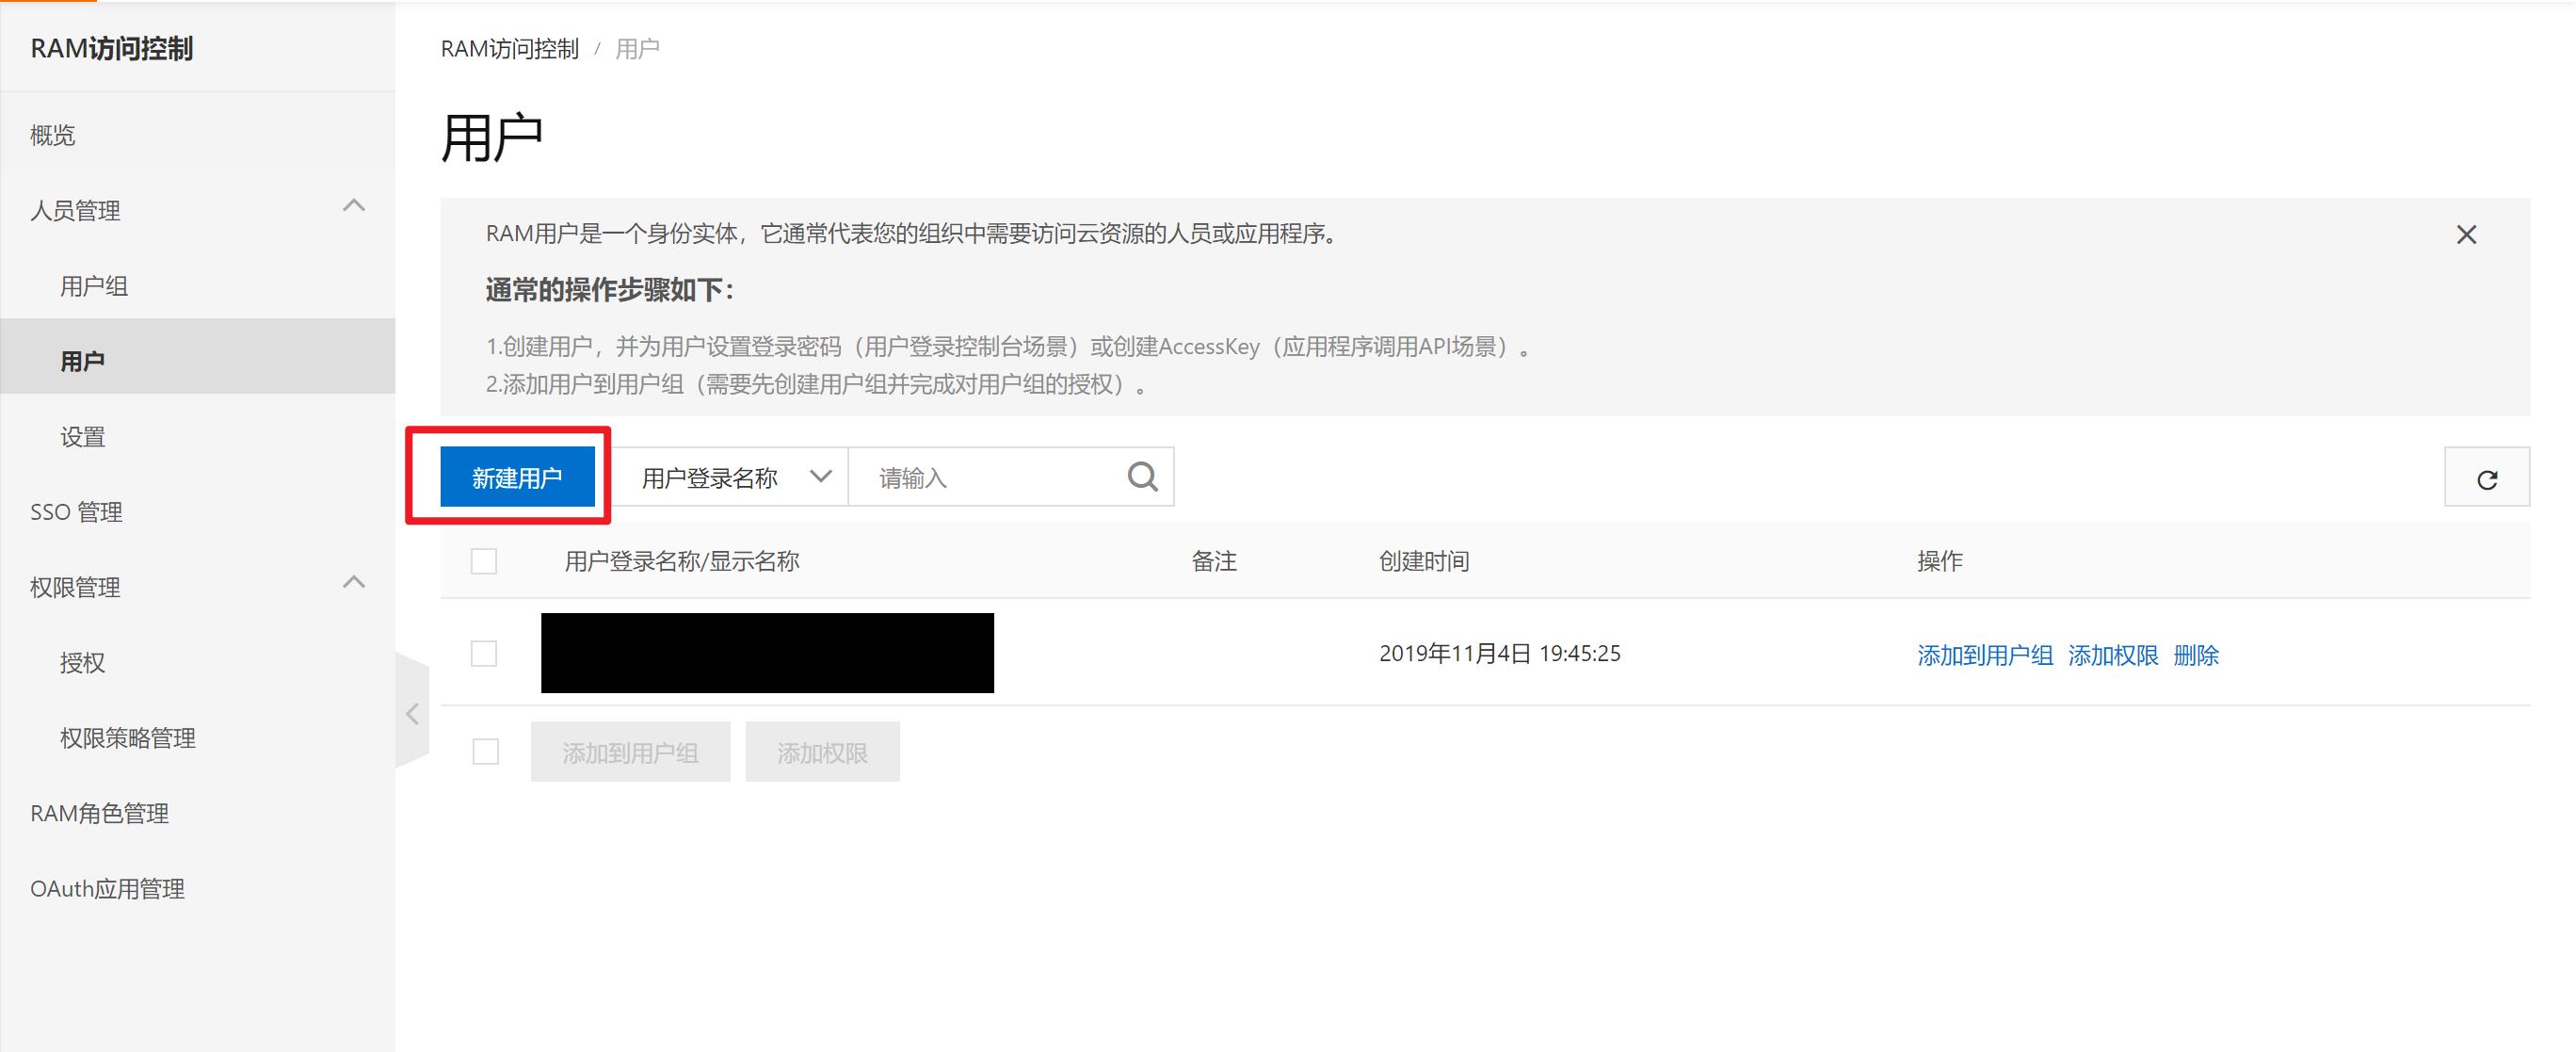Click 删除 link in user row
The width and height of the screenshot is (2576, 1052).
[x=2195, y=655]
